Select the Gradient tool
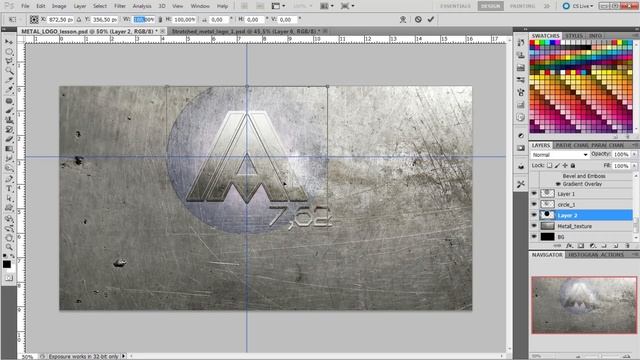The width and height of the screenshot is (640, 360). pyautogui.click(x=9, y=149)
